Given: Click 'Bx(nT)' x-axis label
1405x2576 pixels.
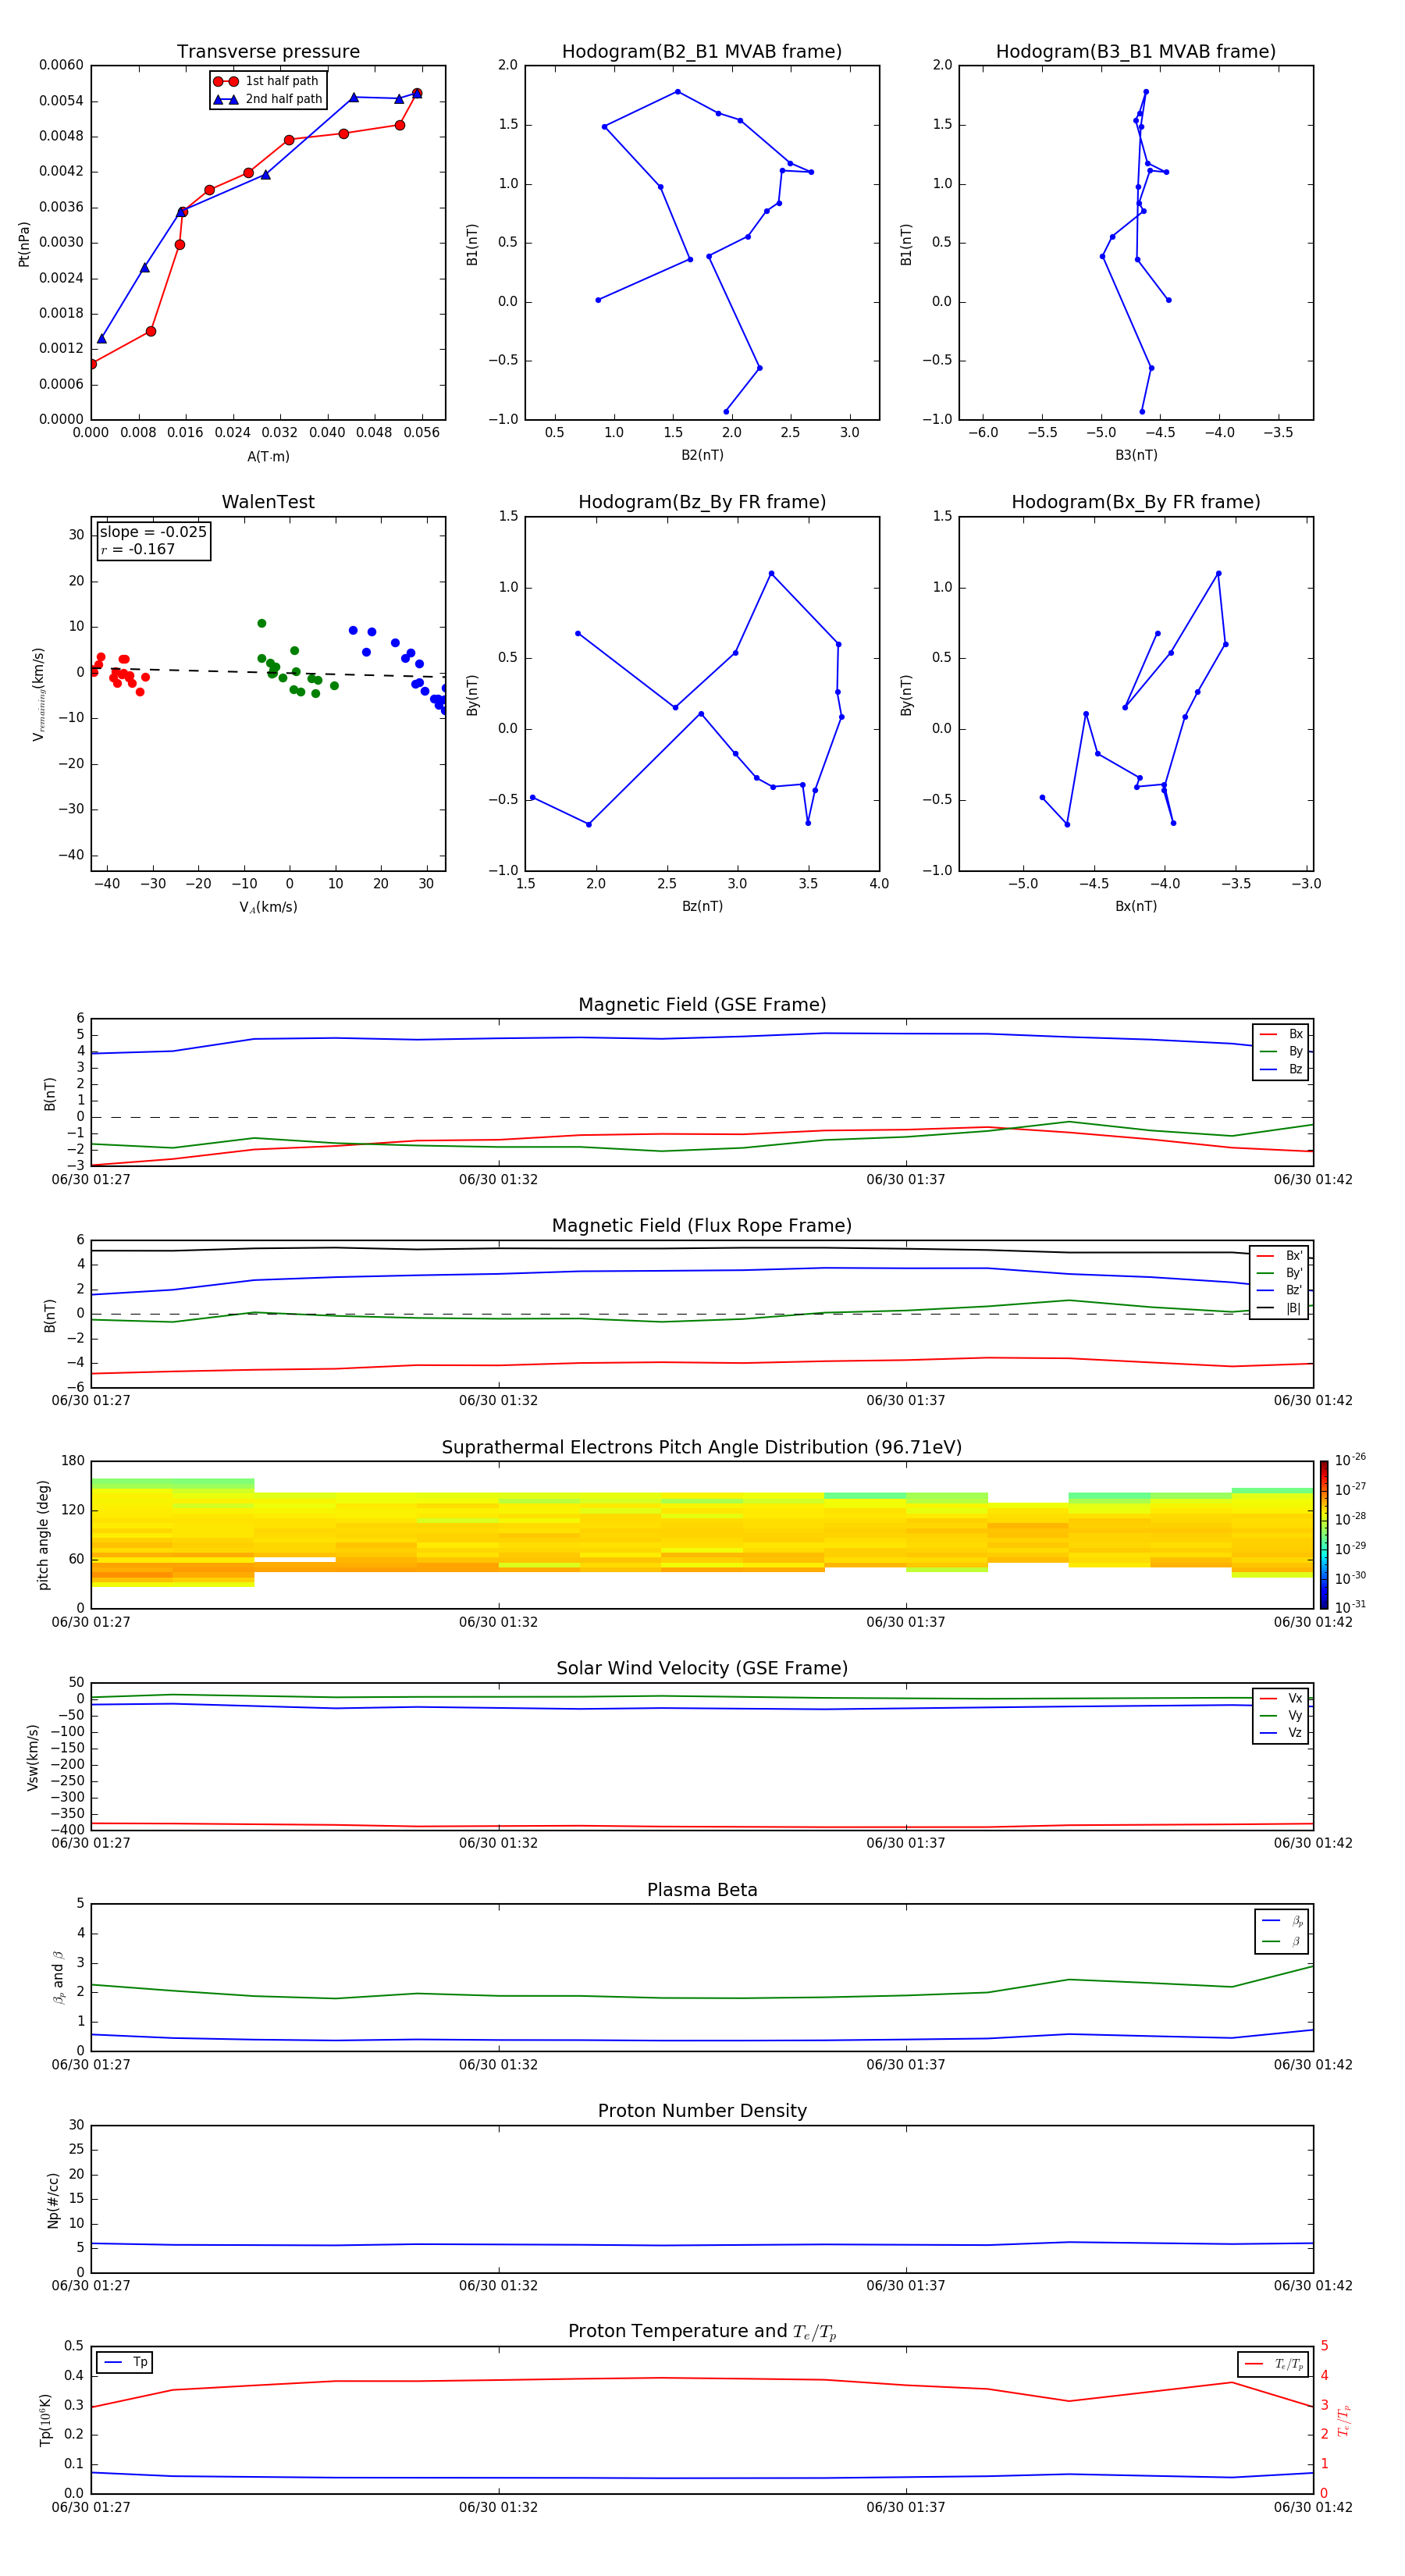Looking at the screenshot, I should click(1136, 906).
